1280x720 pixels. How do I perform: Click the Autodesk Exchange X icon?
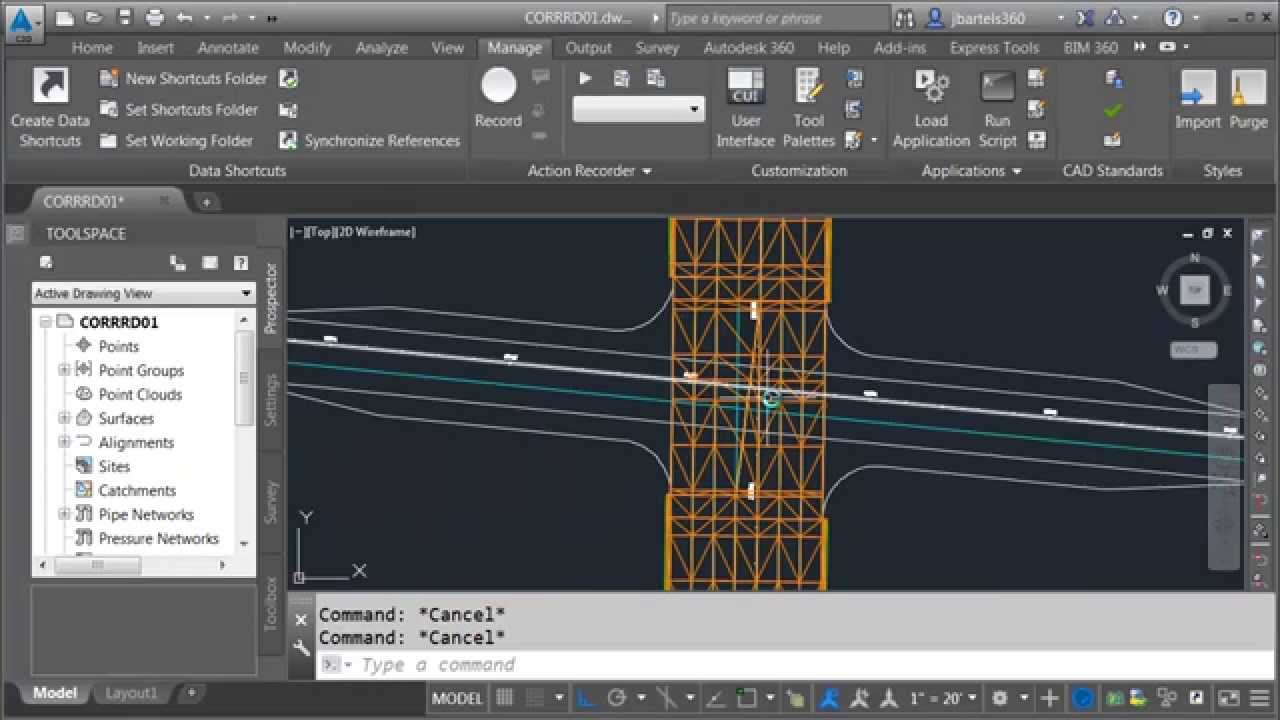tap(1085, 18)
